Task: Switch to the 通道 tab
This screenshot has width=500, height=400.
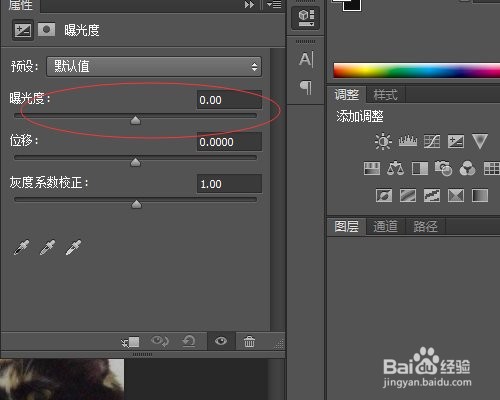Action: (x=386, y=227)
